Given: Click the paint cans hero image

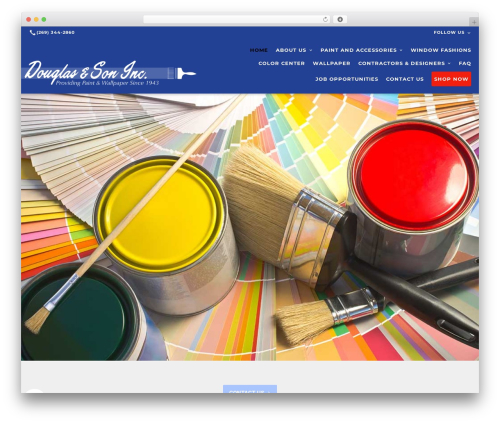Looking at the screenshot, I should point(250,227).
